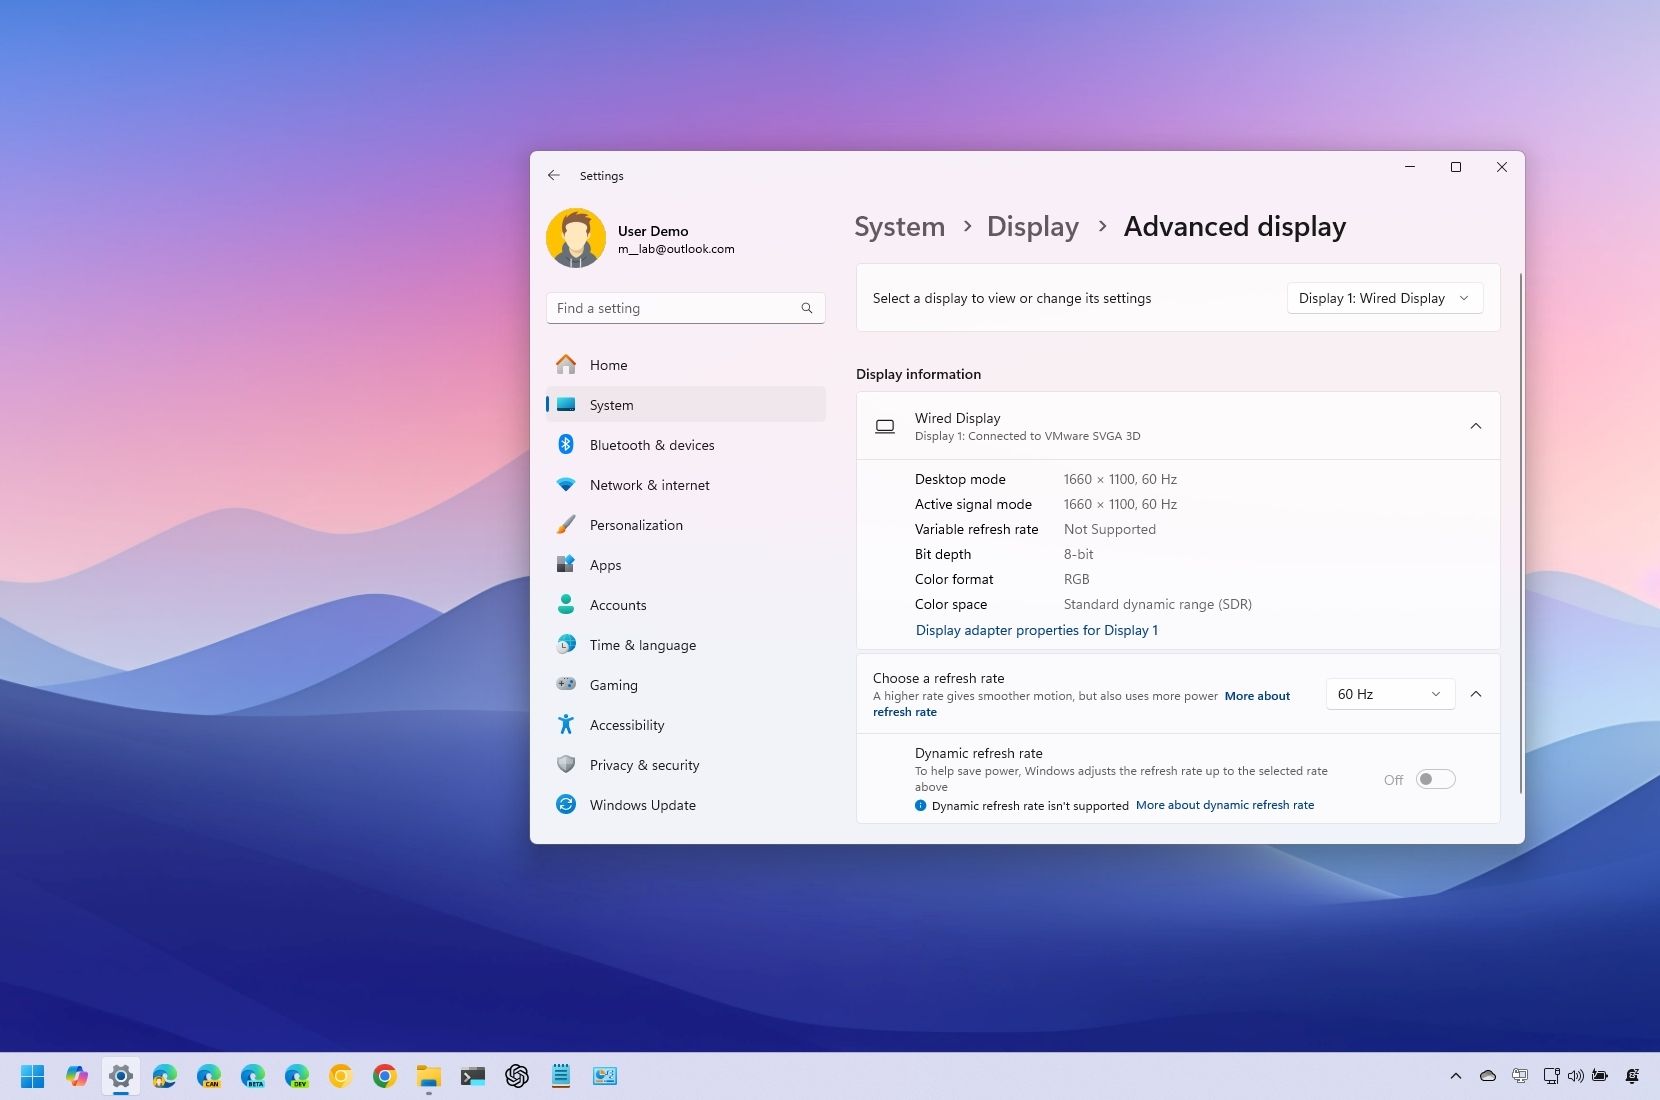Click the back arrow in Settings
Image resolution: width=1660 pixels, height=1100 pixels.
[x=554, y=175]
